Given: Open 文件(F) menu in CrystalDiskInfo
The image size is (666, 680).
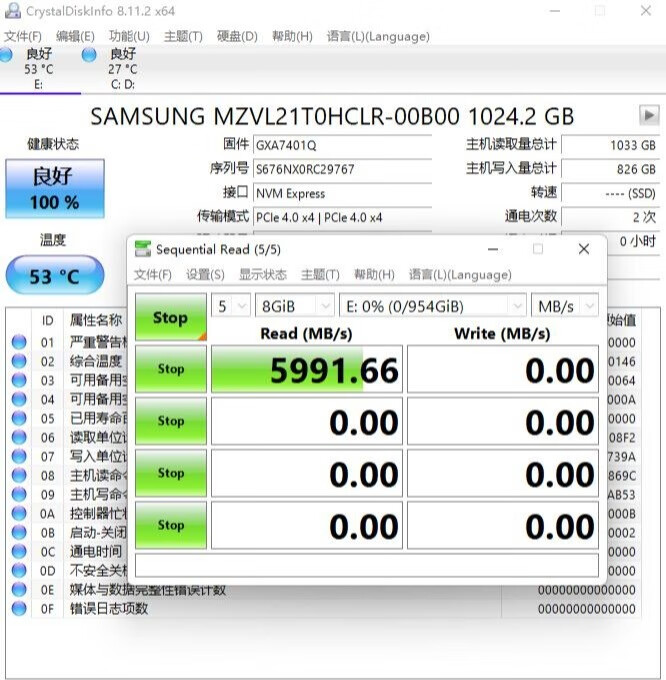Looking at the screenshot, I should (x=23, y=36).
